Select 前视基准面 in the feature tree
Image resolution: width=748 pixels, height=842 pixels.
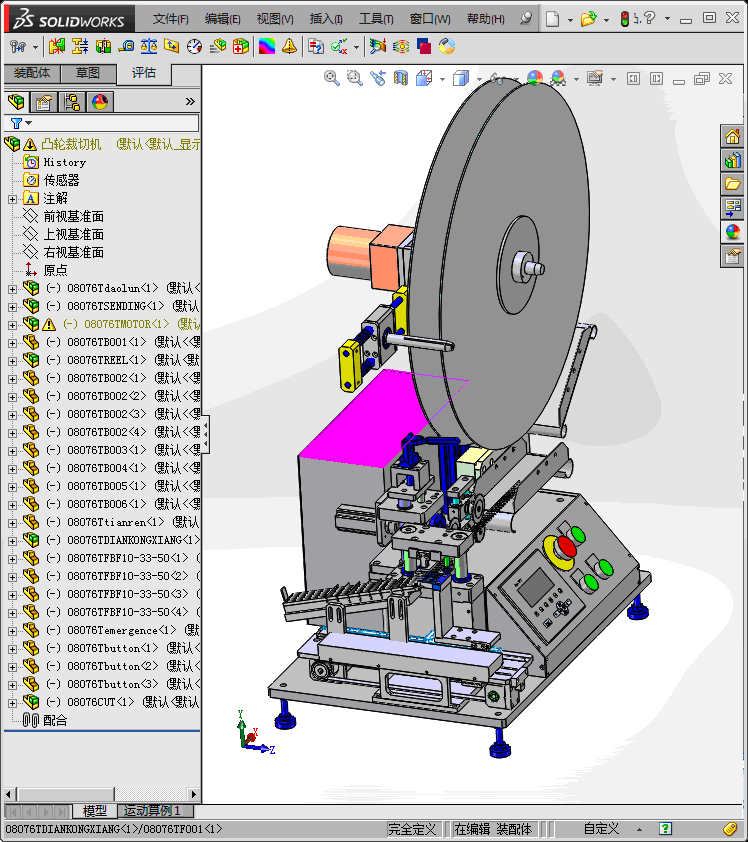74,216
